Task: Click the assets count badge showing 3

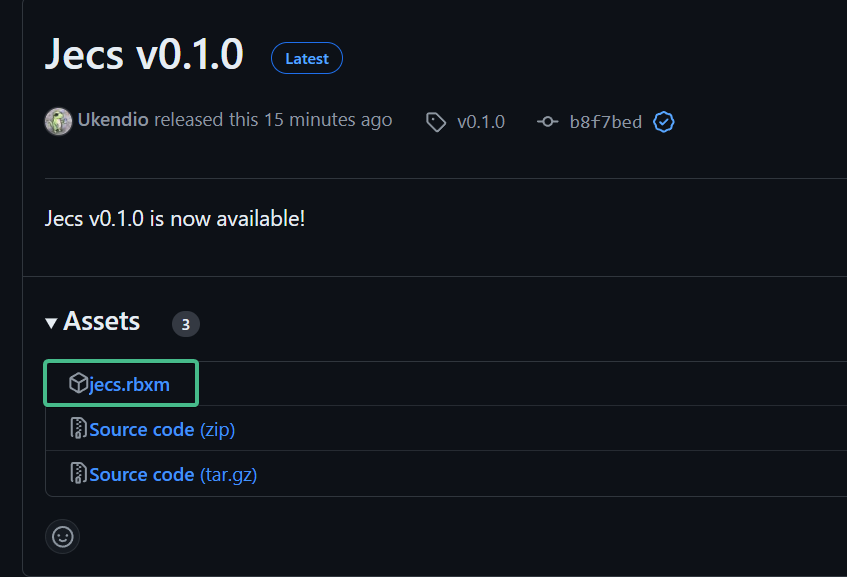Action: click(185, 324)
